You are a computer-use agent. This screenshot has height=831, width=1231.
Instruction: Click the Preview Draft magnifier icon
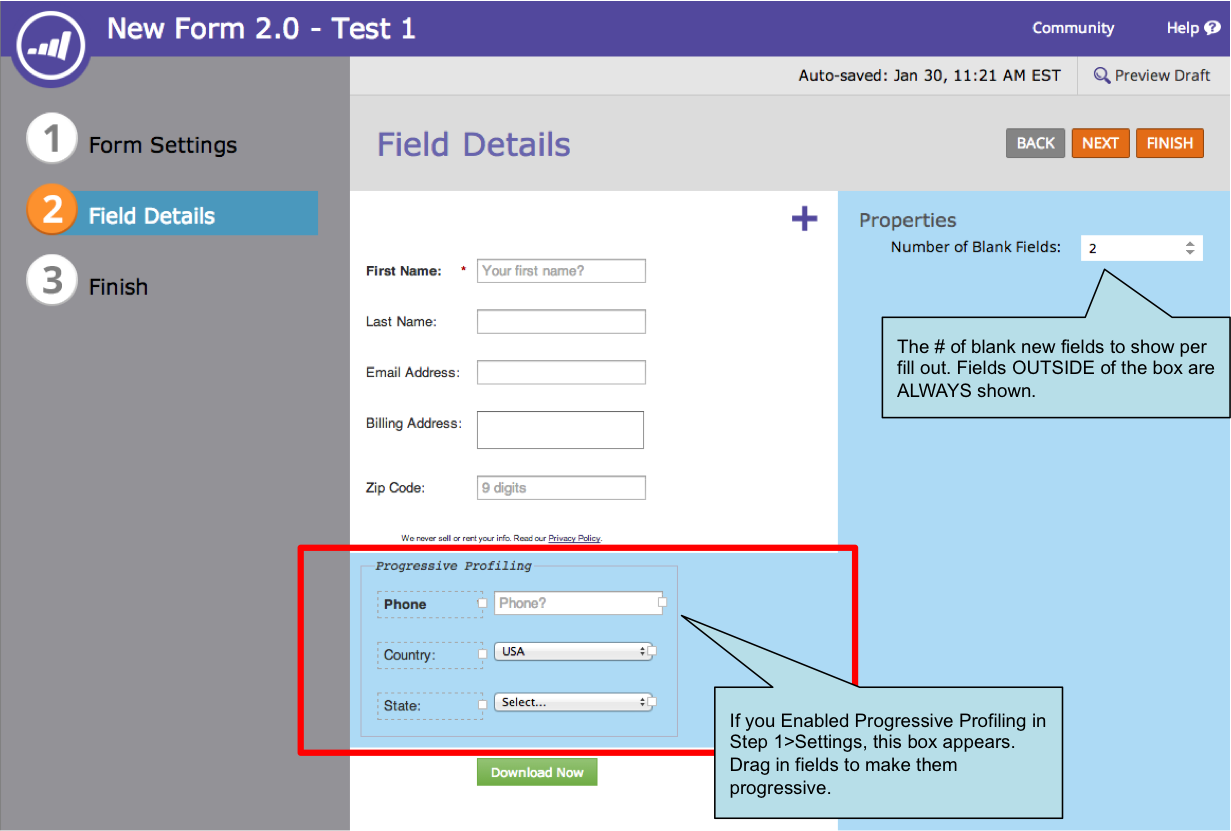(x=1102, y=76)
